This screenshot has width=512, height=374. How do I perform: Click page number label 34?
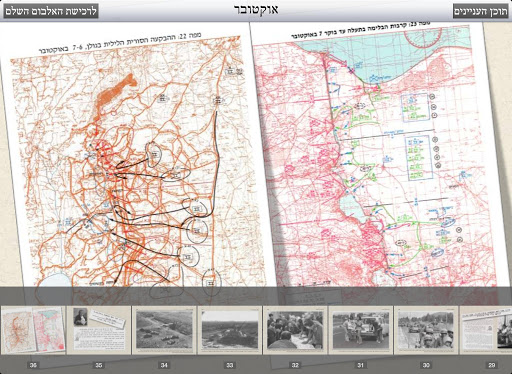pyautogui.click(x=164, y=365)
